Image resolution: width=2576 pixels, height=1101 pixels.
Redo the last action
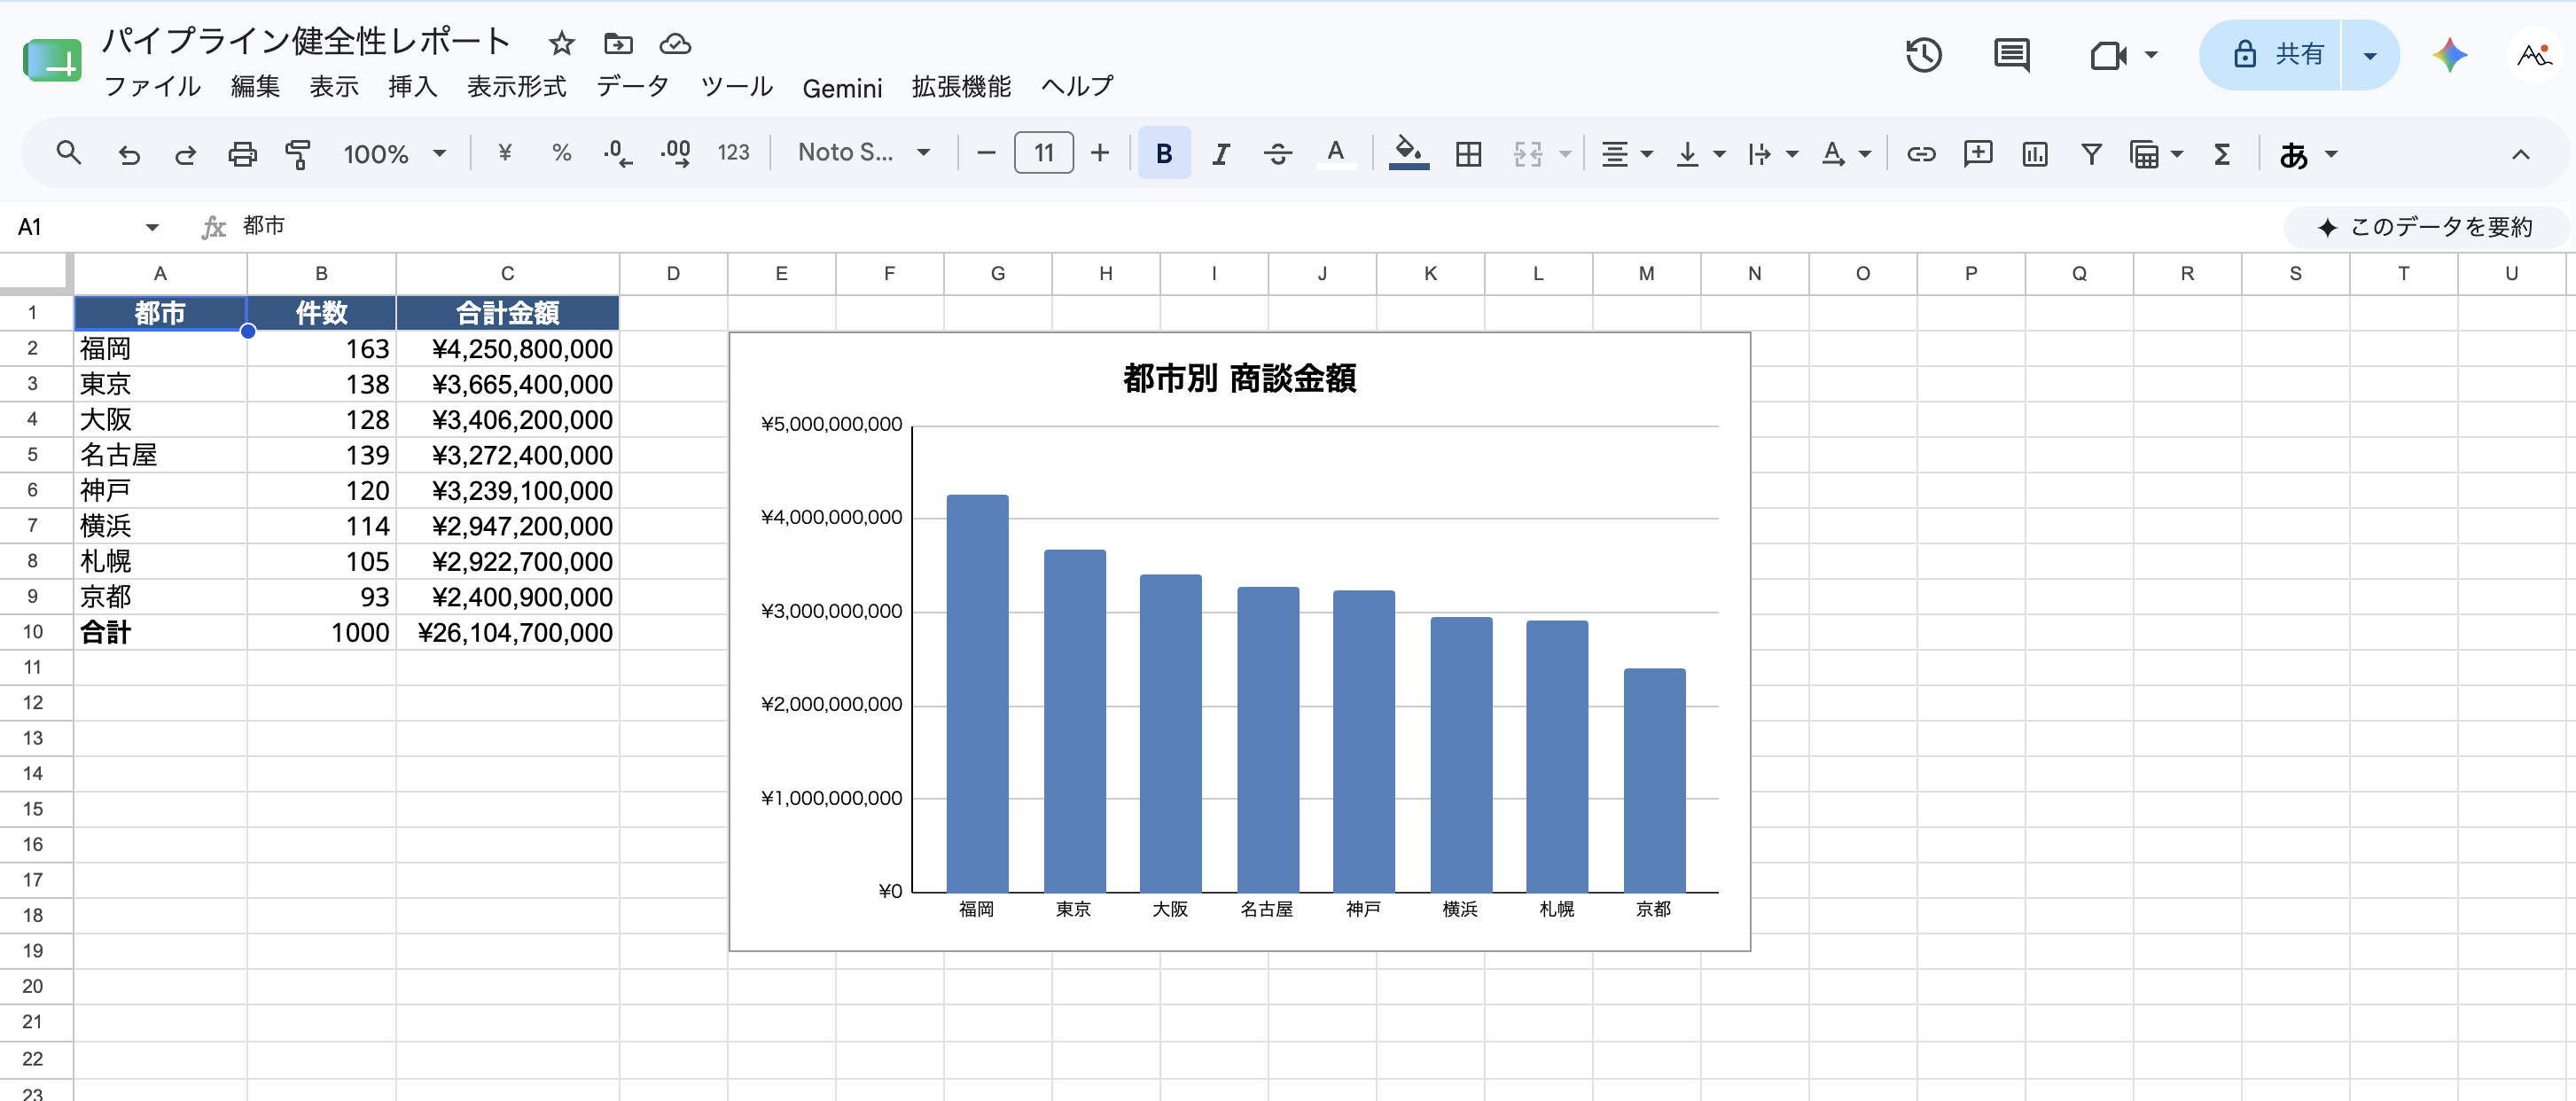click(x=185, y=153)
